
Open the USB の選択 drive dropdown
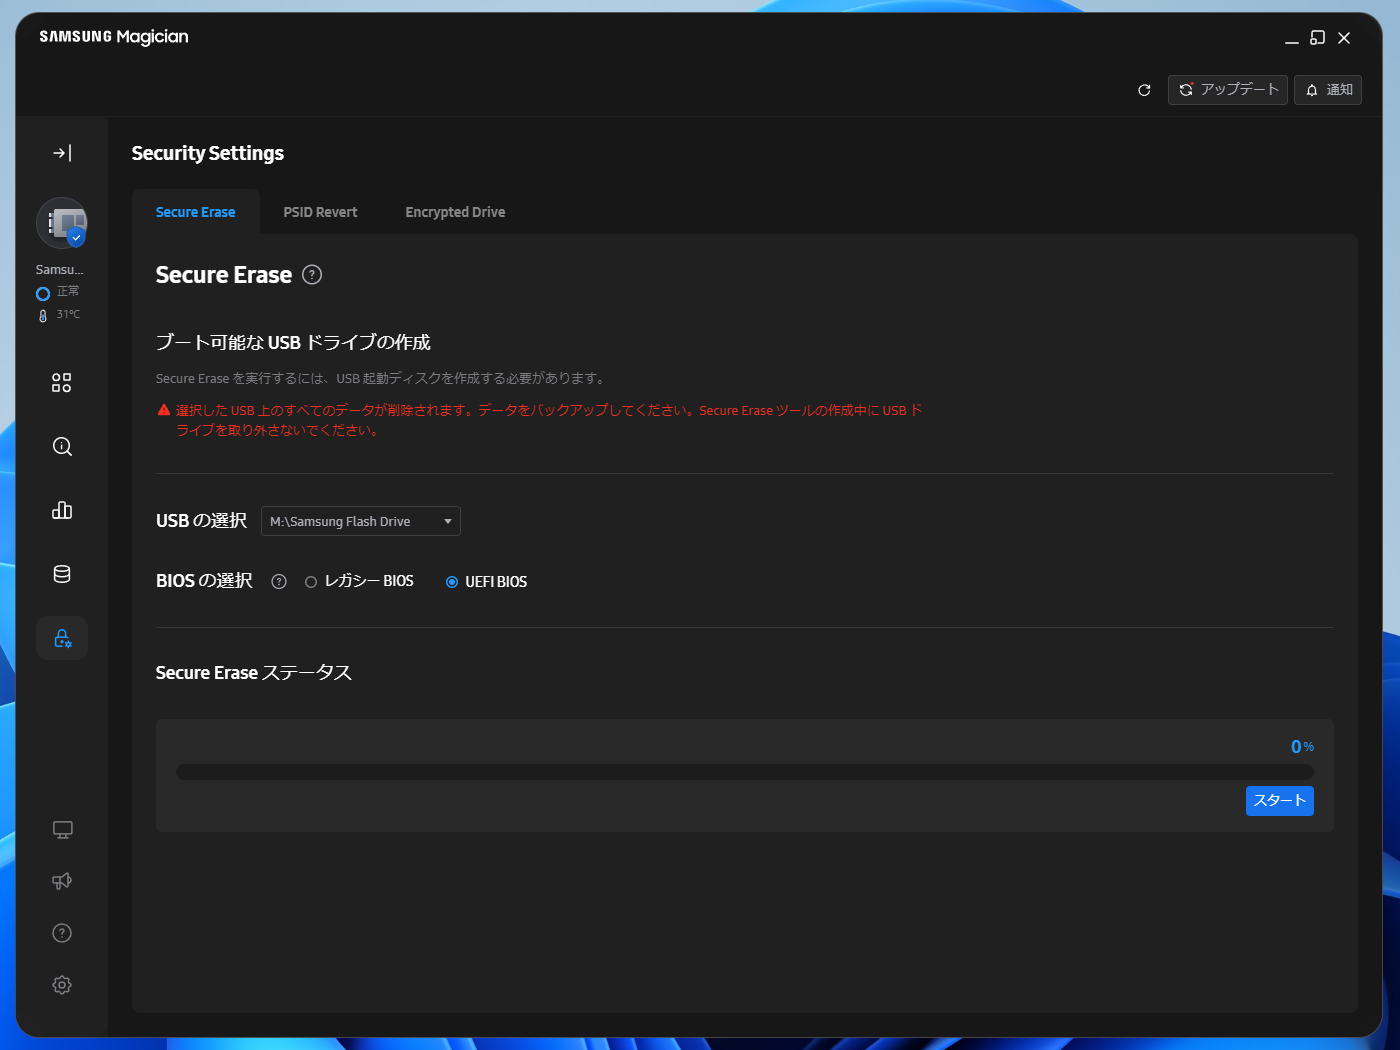(361, 521)
